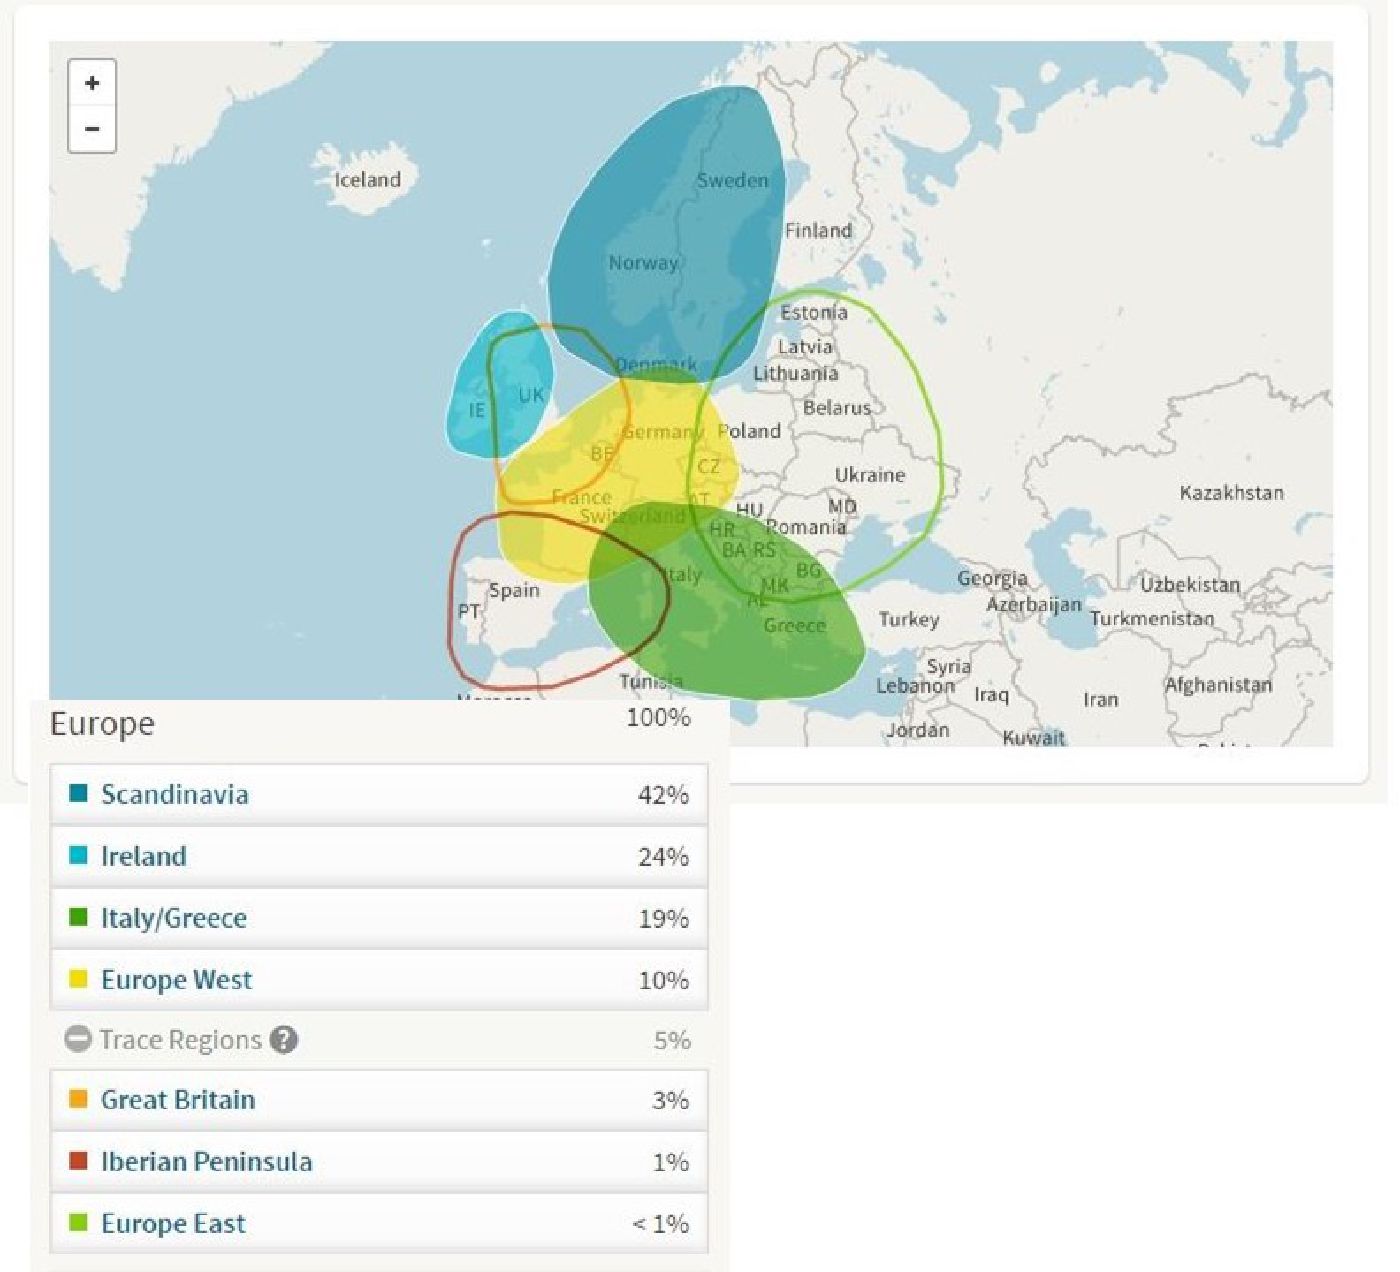Image resolution: width=1400 pixels, height=1272 pixels.
Task: Open the Scandinavia 42% ethnicity row
Action: click(x=378, y=795)
